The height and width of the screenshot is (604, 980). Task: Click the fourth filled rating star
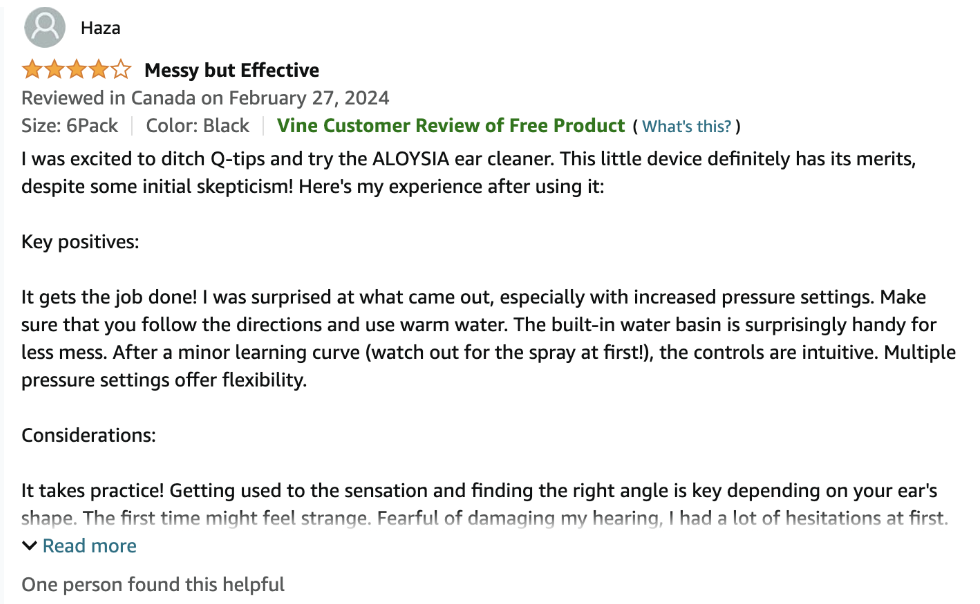pos(99,69)
